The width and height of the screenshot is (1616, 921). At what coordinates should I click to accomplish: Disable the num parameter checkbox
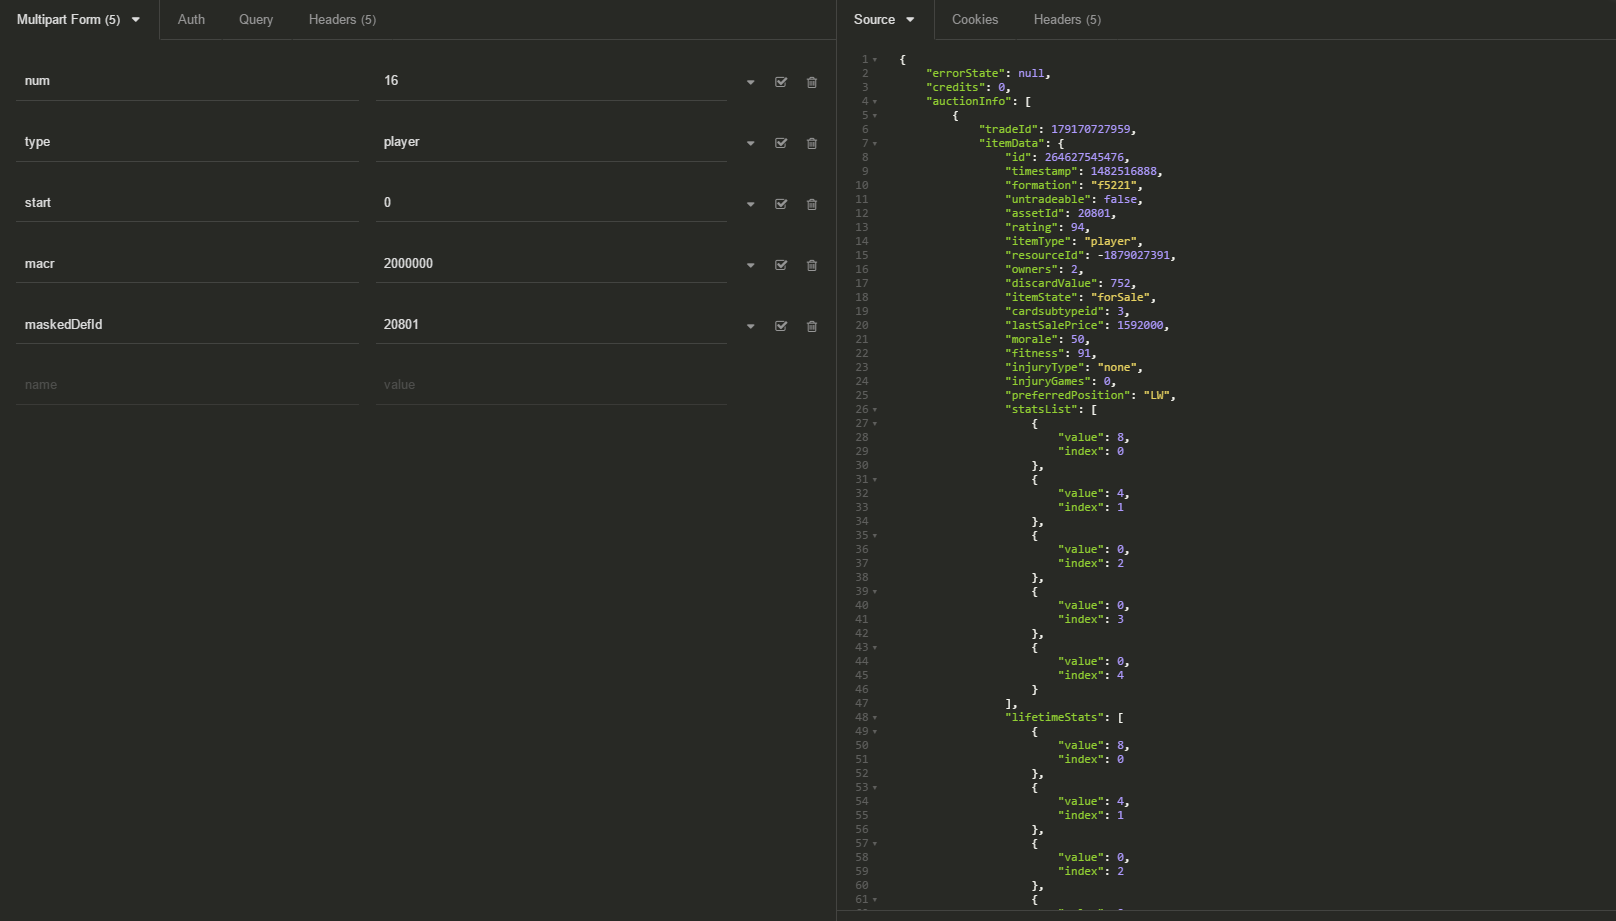click(x=781, y=82)
